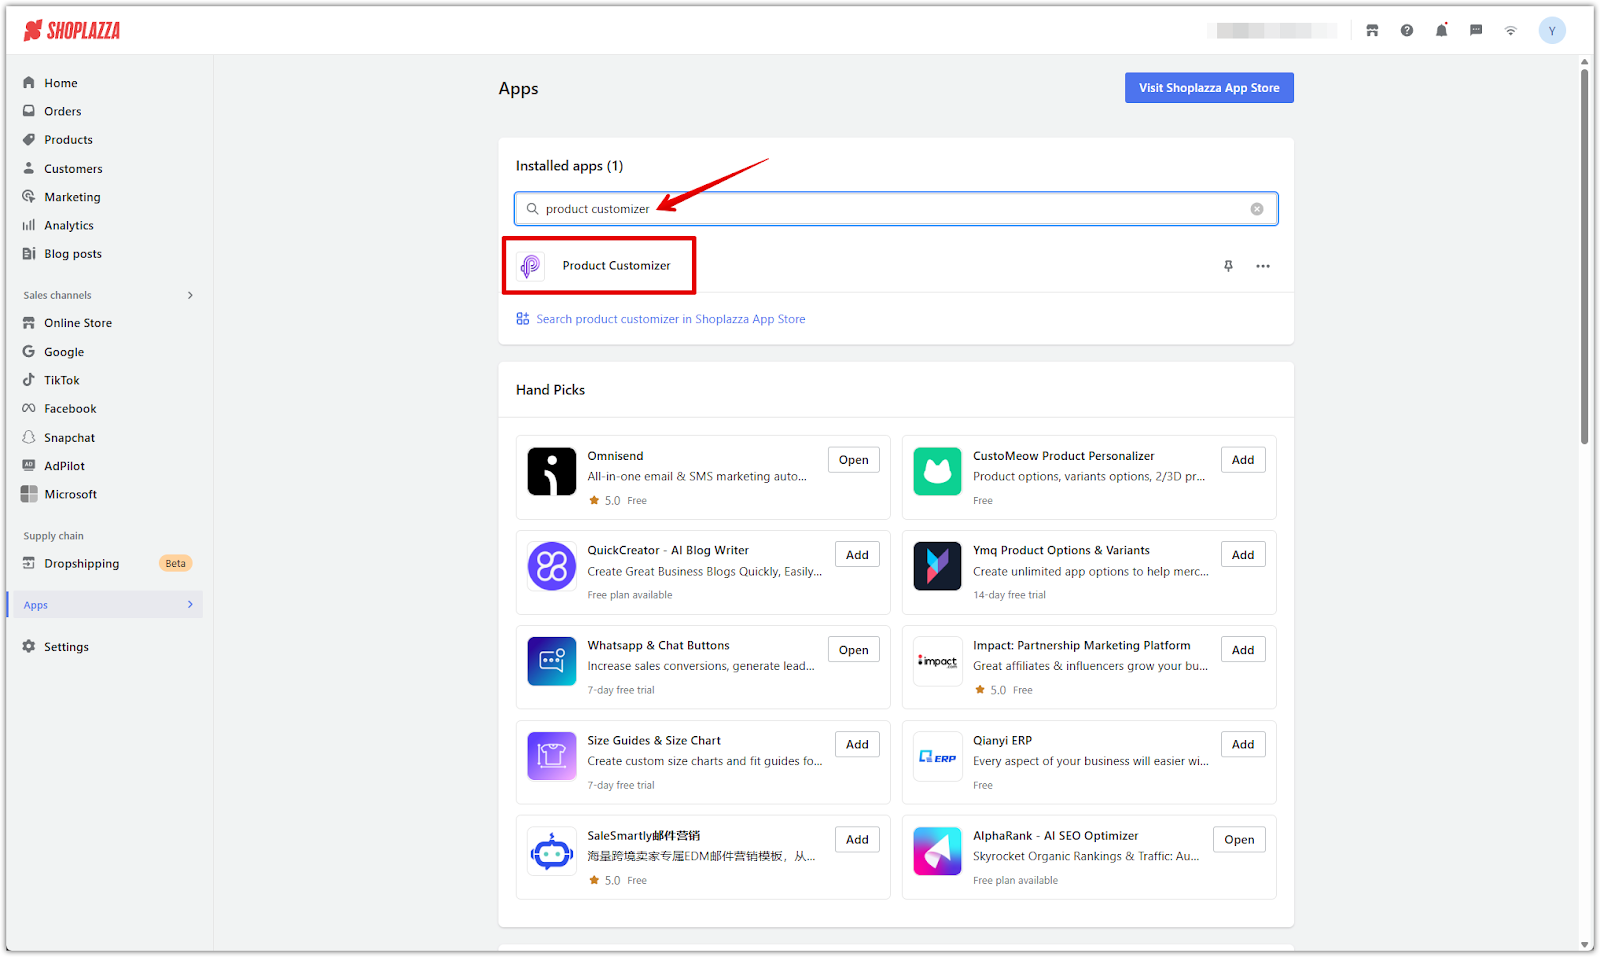Add SaleSmartly app
The height and width of the screenshot is (957, 1600).
coord(857,840)
